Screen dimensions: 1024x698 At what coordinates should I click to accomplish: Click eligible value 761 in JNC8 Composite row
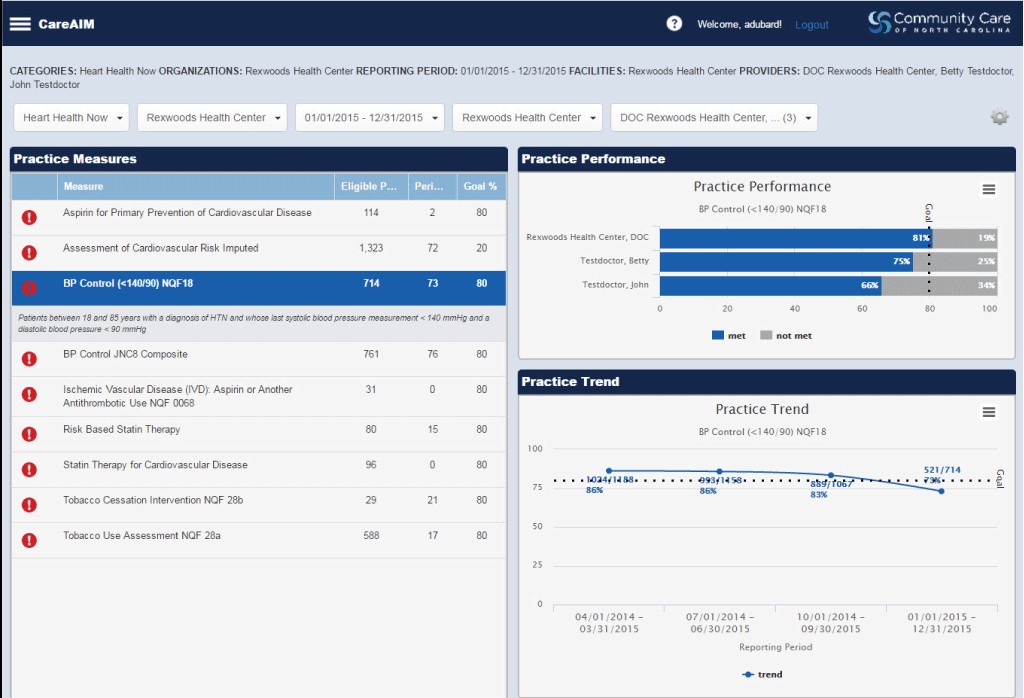[x=371, y=354]
